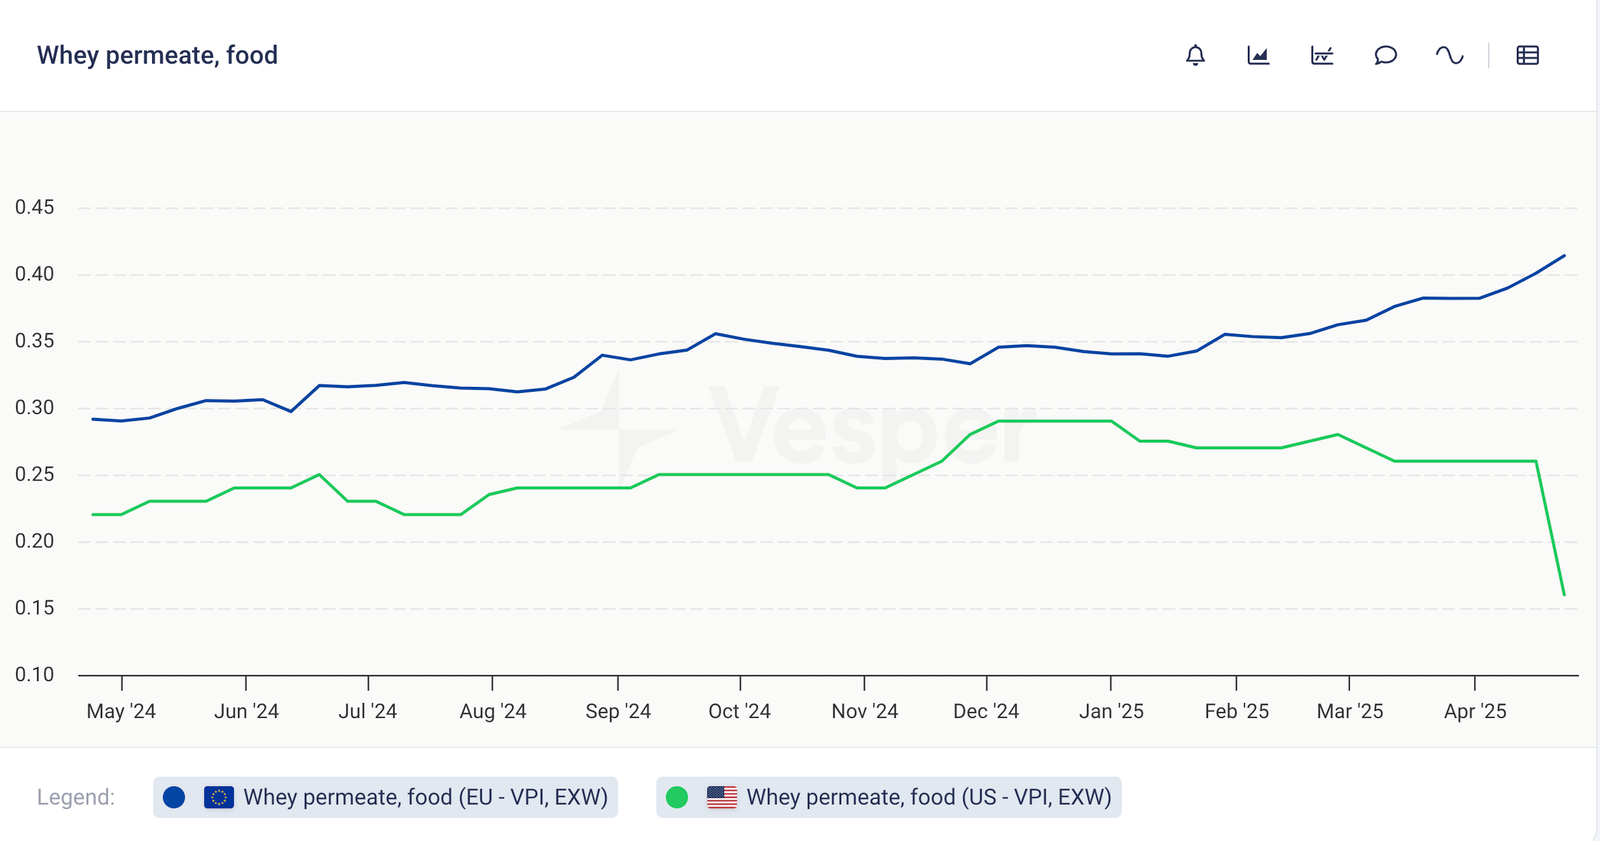Open the line chart analysis icon
1600x841 pixels.
pos(1322,55)
